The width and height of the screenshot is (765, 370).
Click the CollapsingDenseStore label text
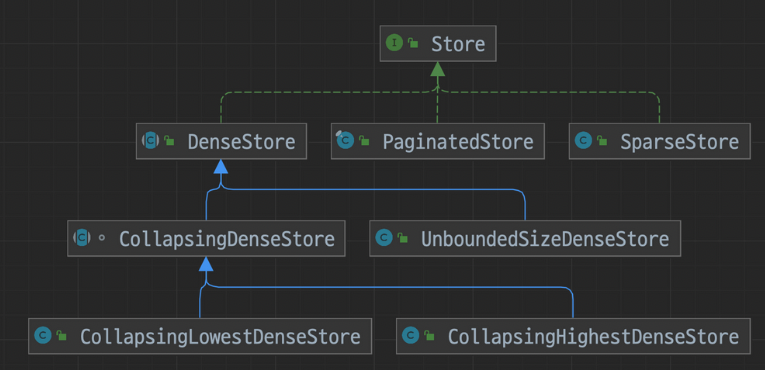[227, 239]
